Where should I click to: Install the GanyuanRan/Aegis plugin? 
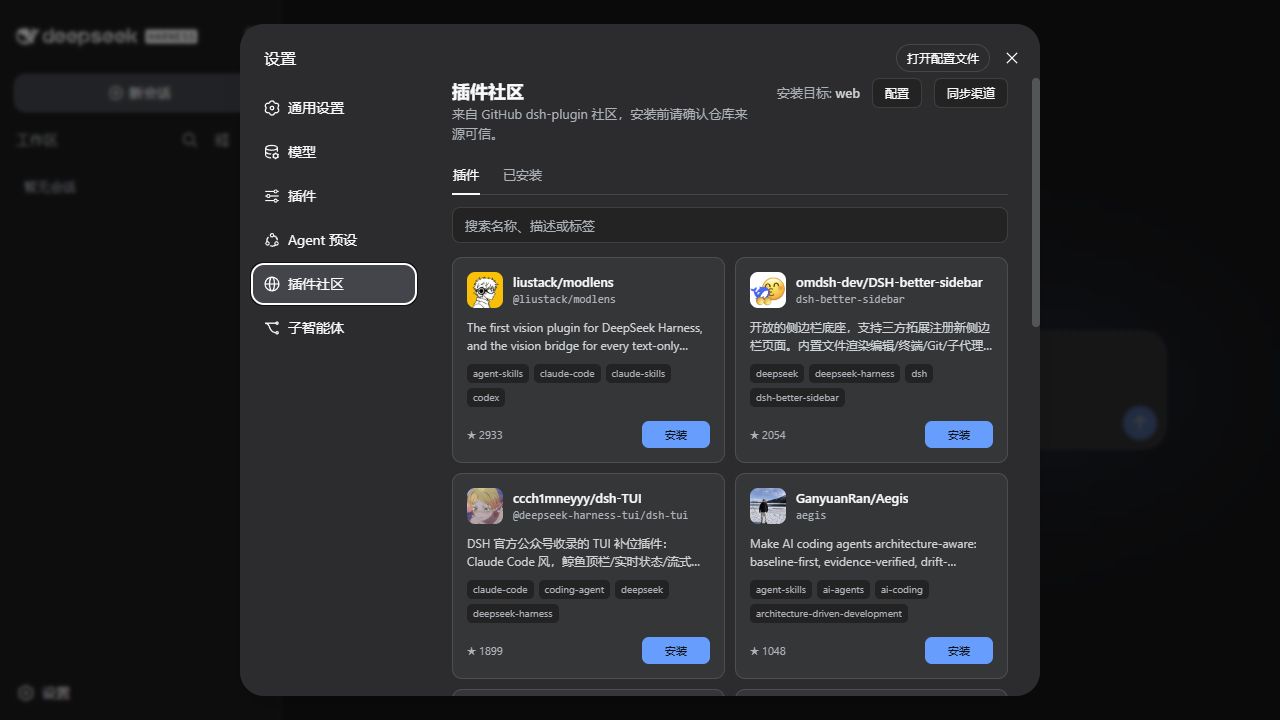[x=959, y=651]
